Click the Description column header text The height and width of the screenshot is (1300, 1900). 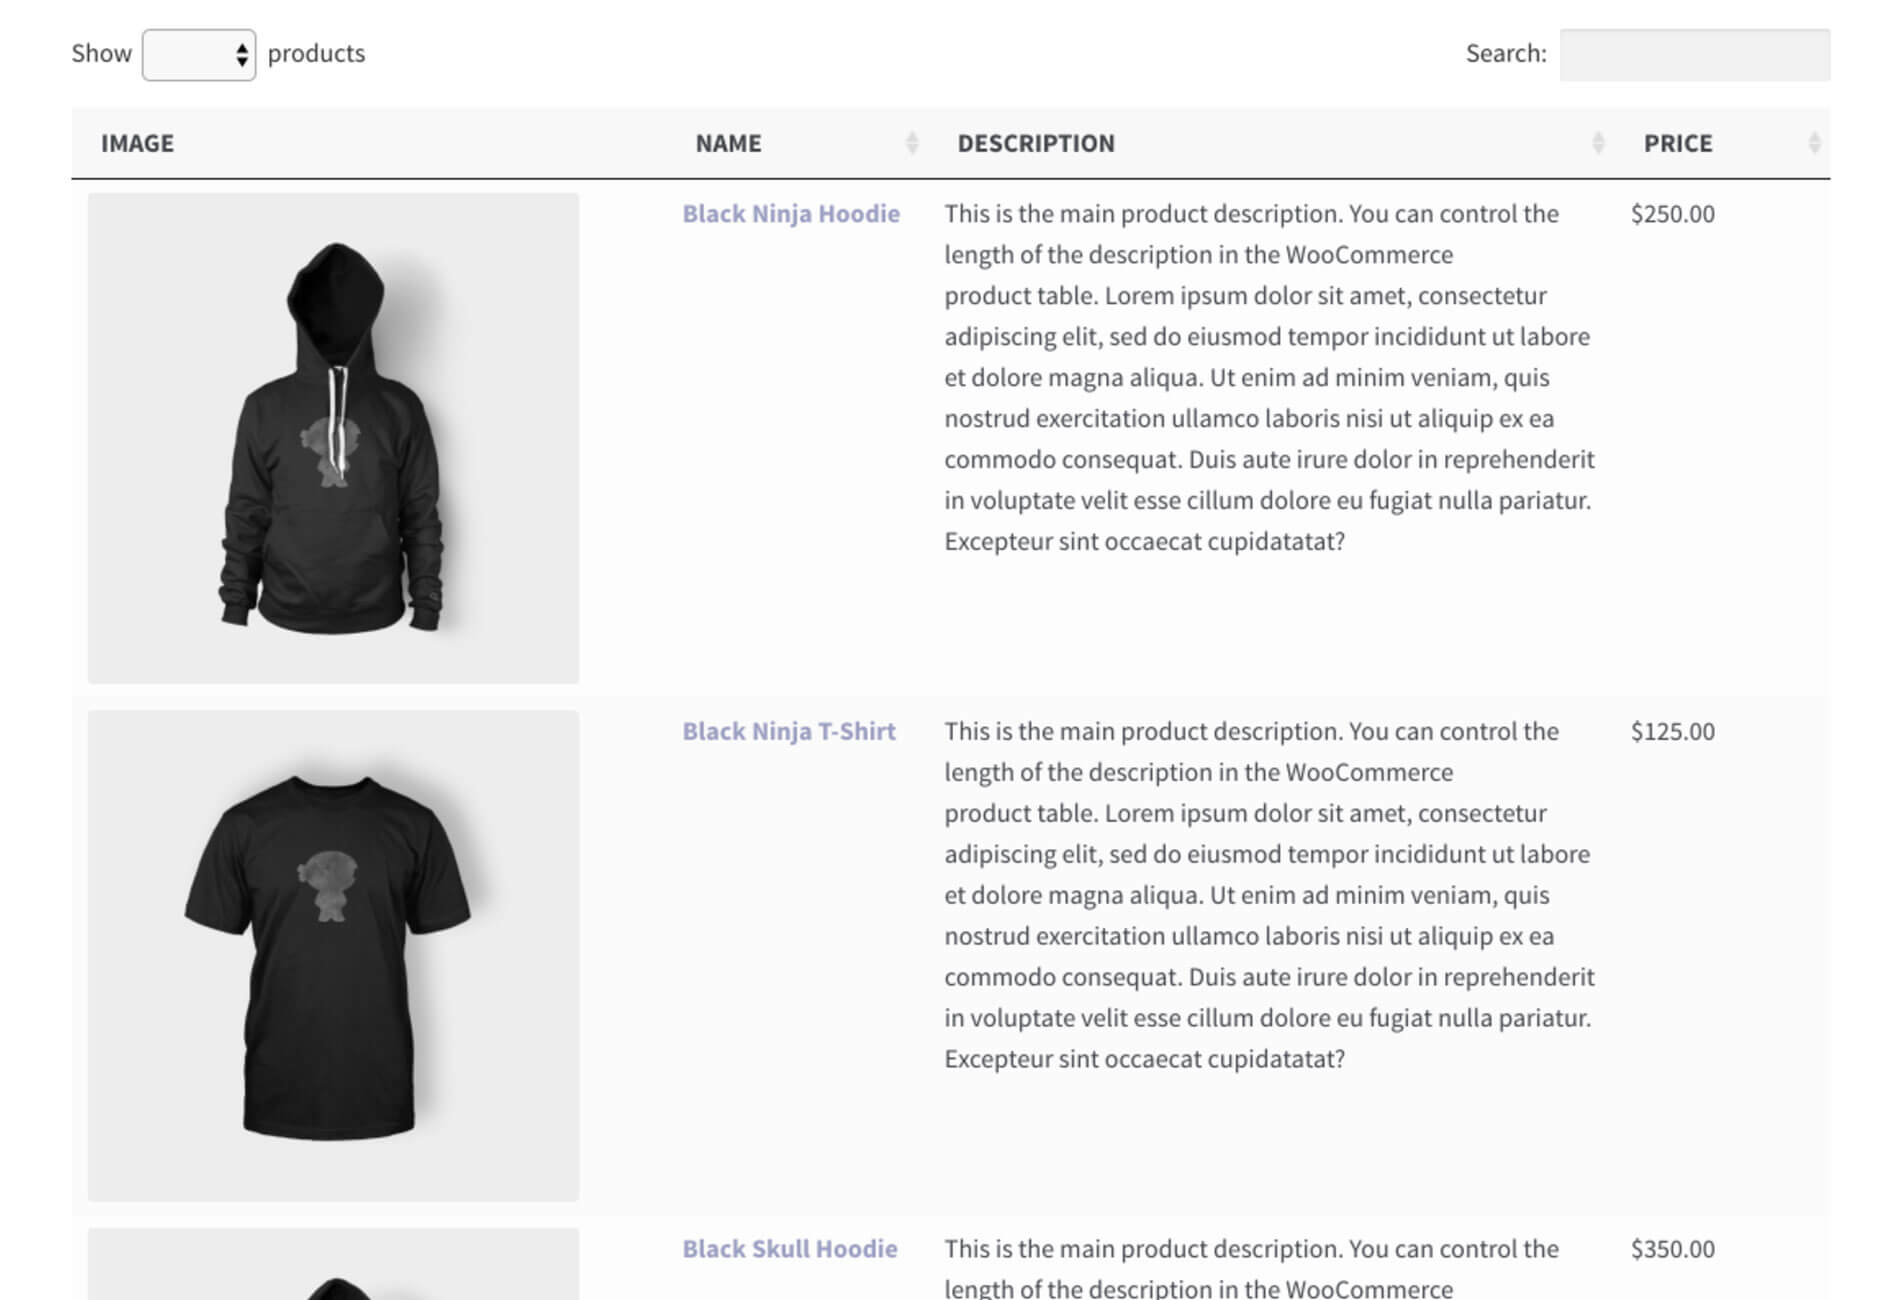pyautogui.click(x=1035, y=143)
